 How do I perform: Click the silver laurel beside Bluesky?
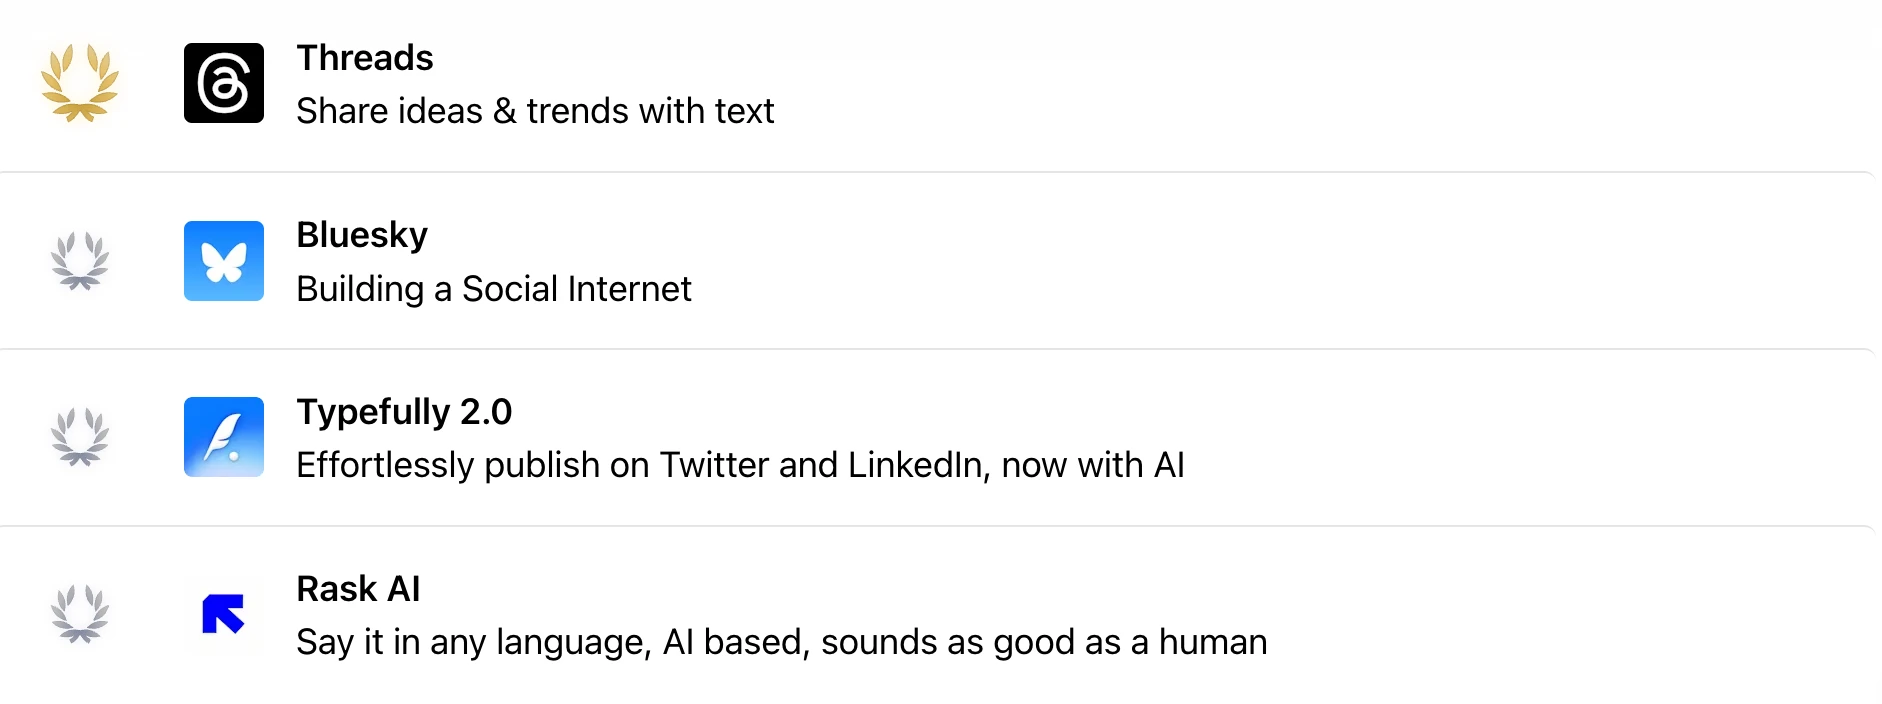click(x=80, y=261)
